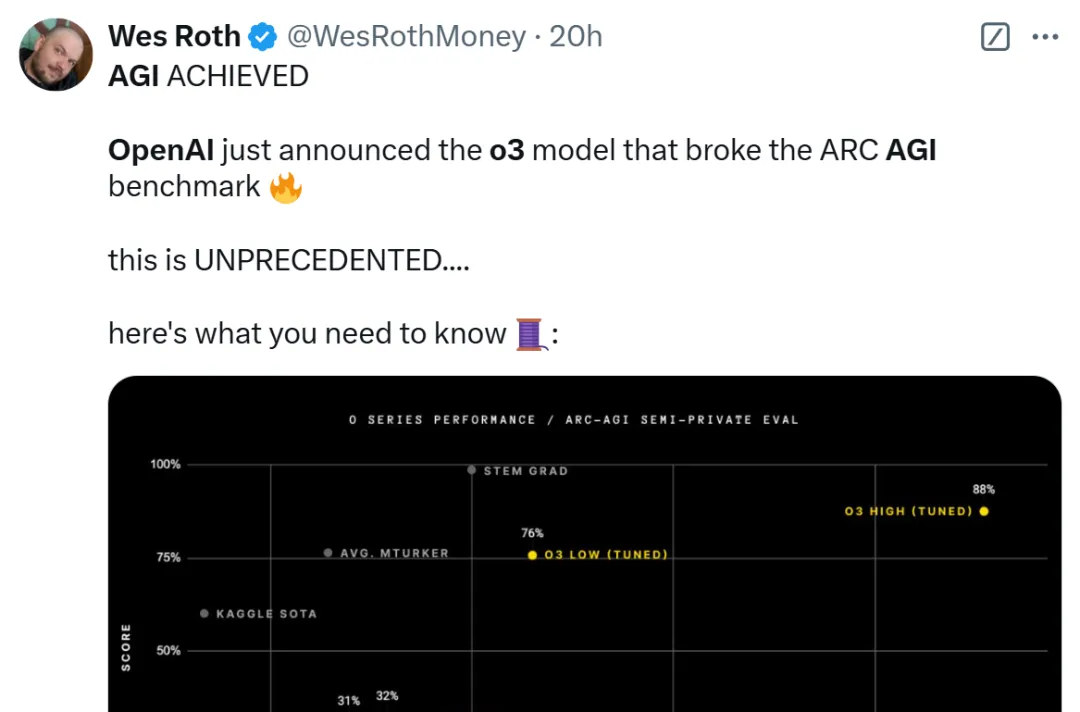This screenshot has width=1080, height=712.
Task: Open the tweet via the 20h timestamp
Action: pos(575,36)
